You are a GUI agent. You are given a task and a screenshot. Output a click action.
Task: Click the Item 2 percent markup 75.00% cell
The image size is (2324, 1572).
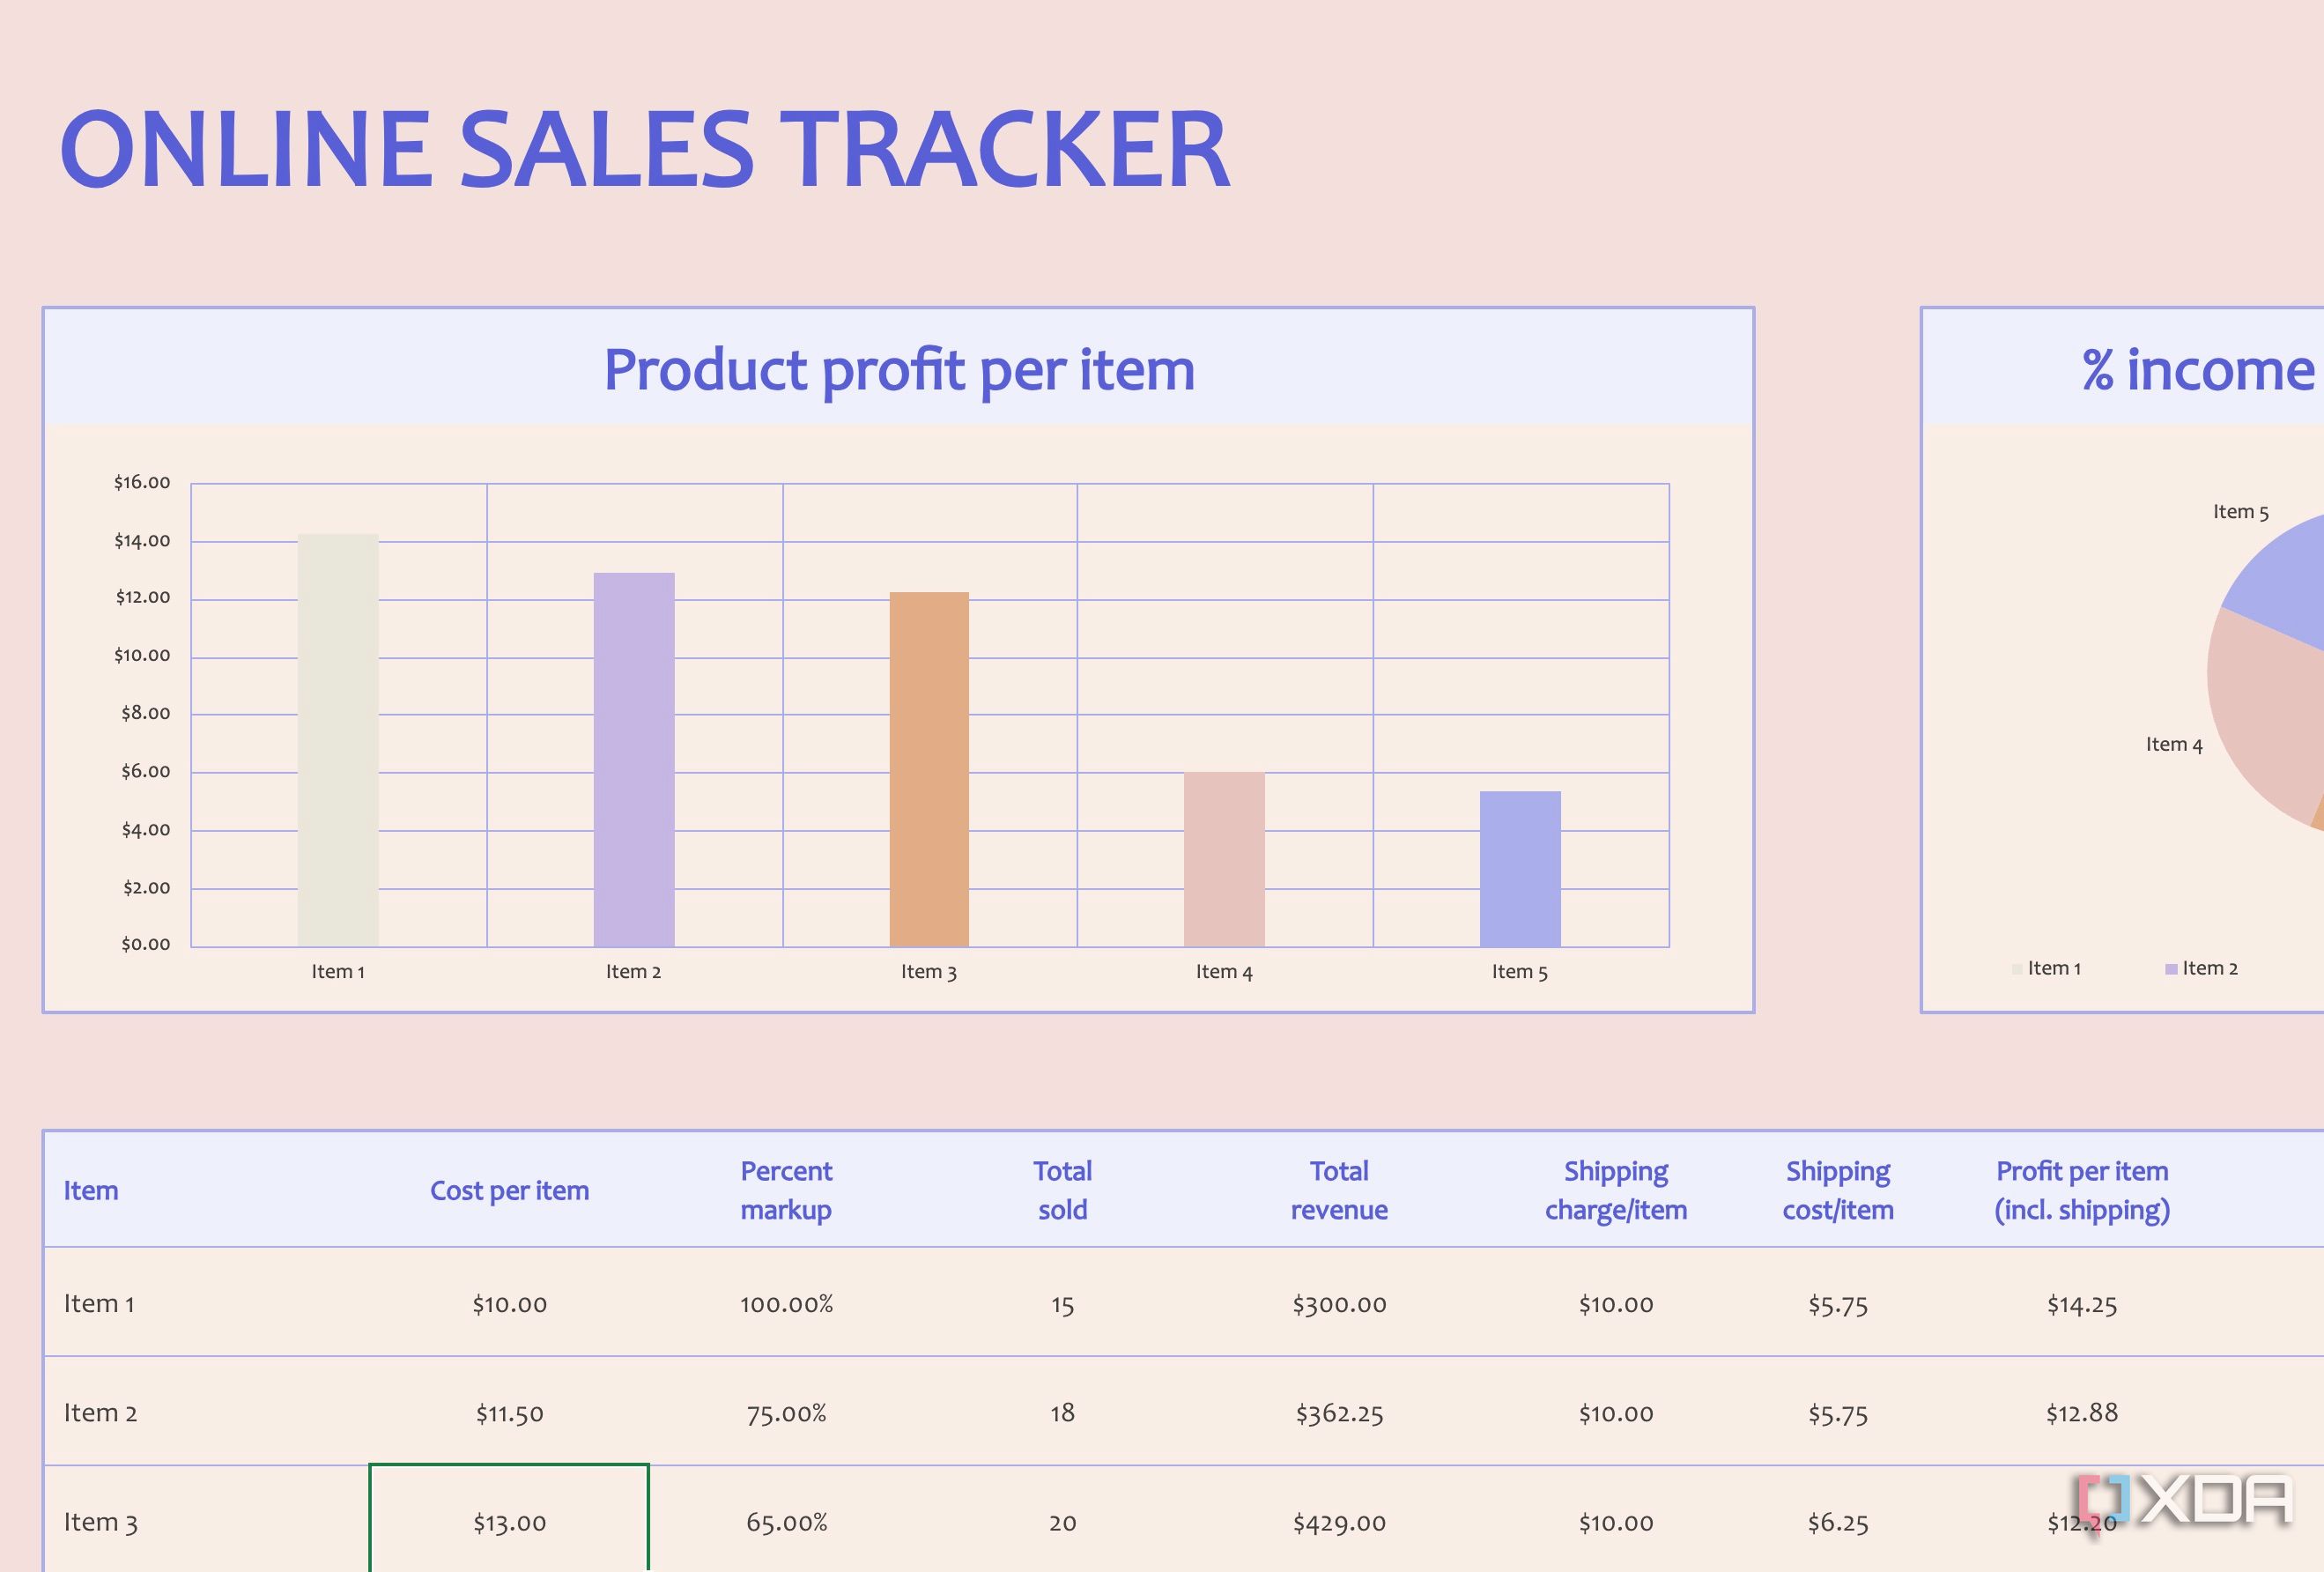786,1413
